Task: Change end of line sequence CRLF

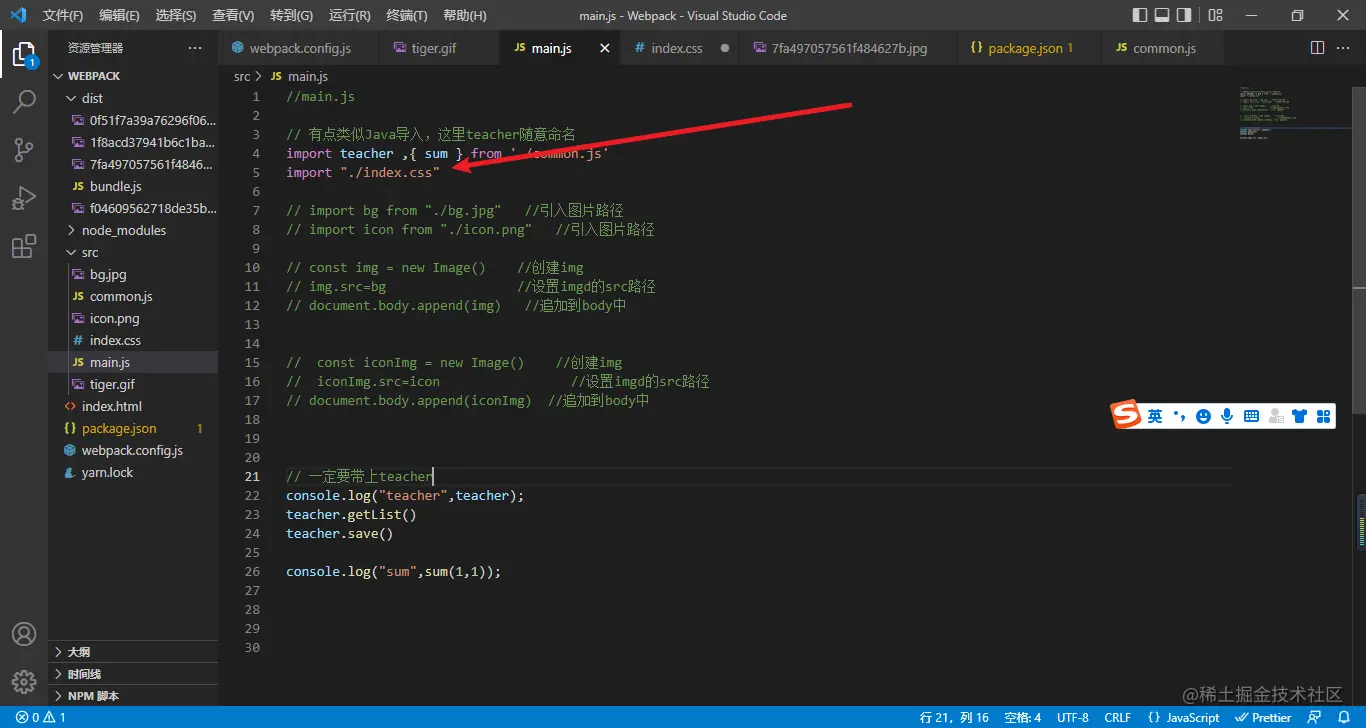Action: [1117, 717]
